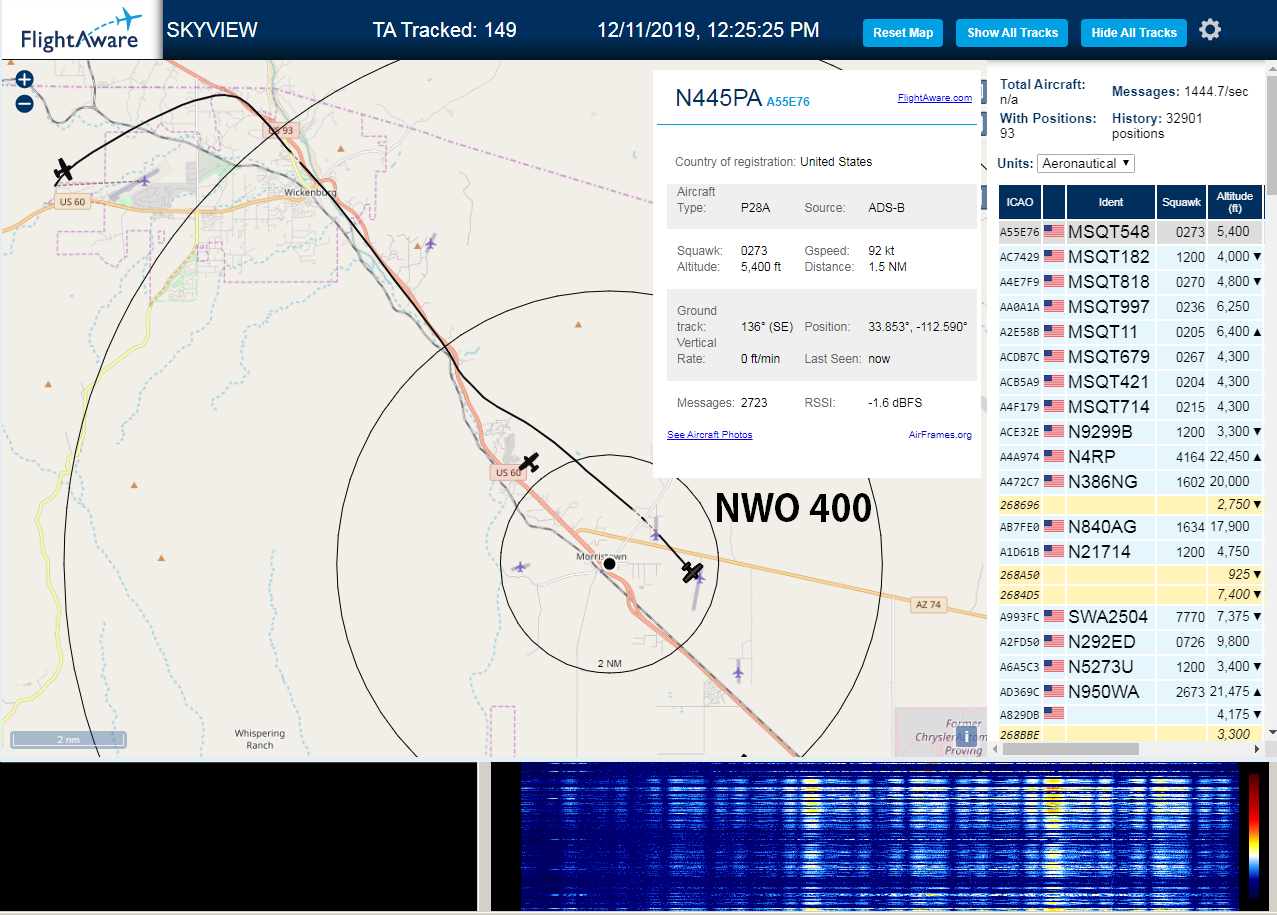
Task: Select the black aircraft icon near Wickenburg west end
Action: [x=64, y=170]
